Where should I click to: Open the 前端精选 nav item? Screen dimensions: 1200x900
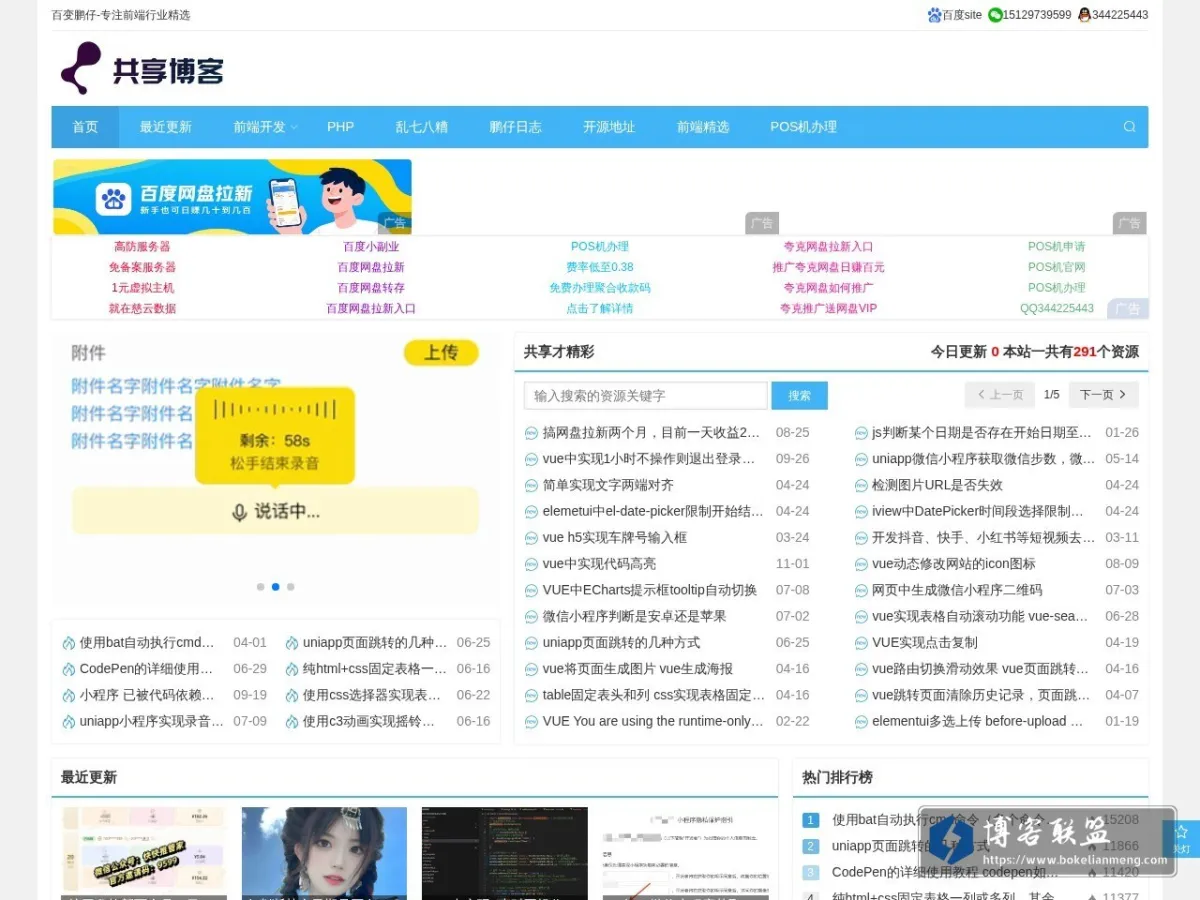pos(703,127)
